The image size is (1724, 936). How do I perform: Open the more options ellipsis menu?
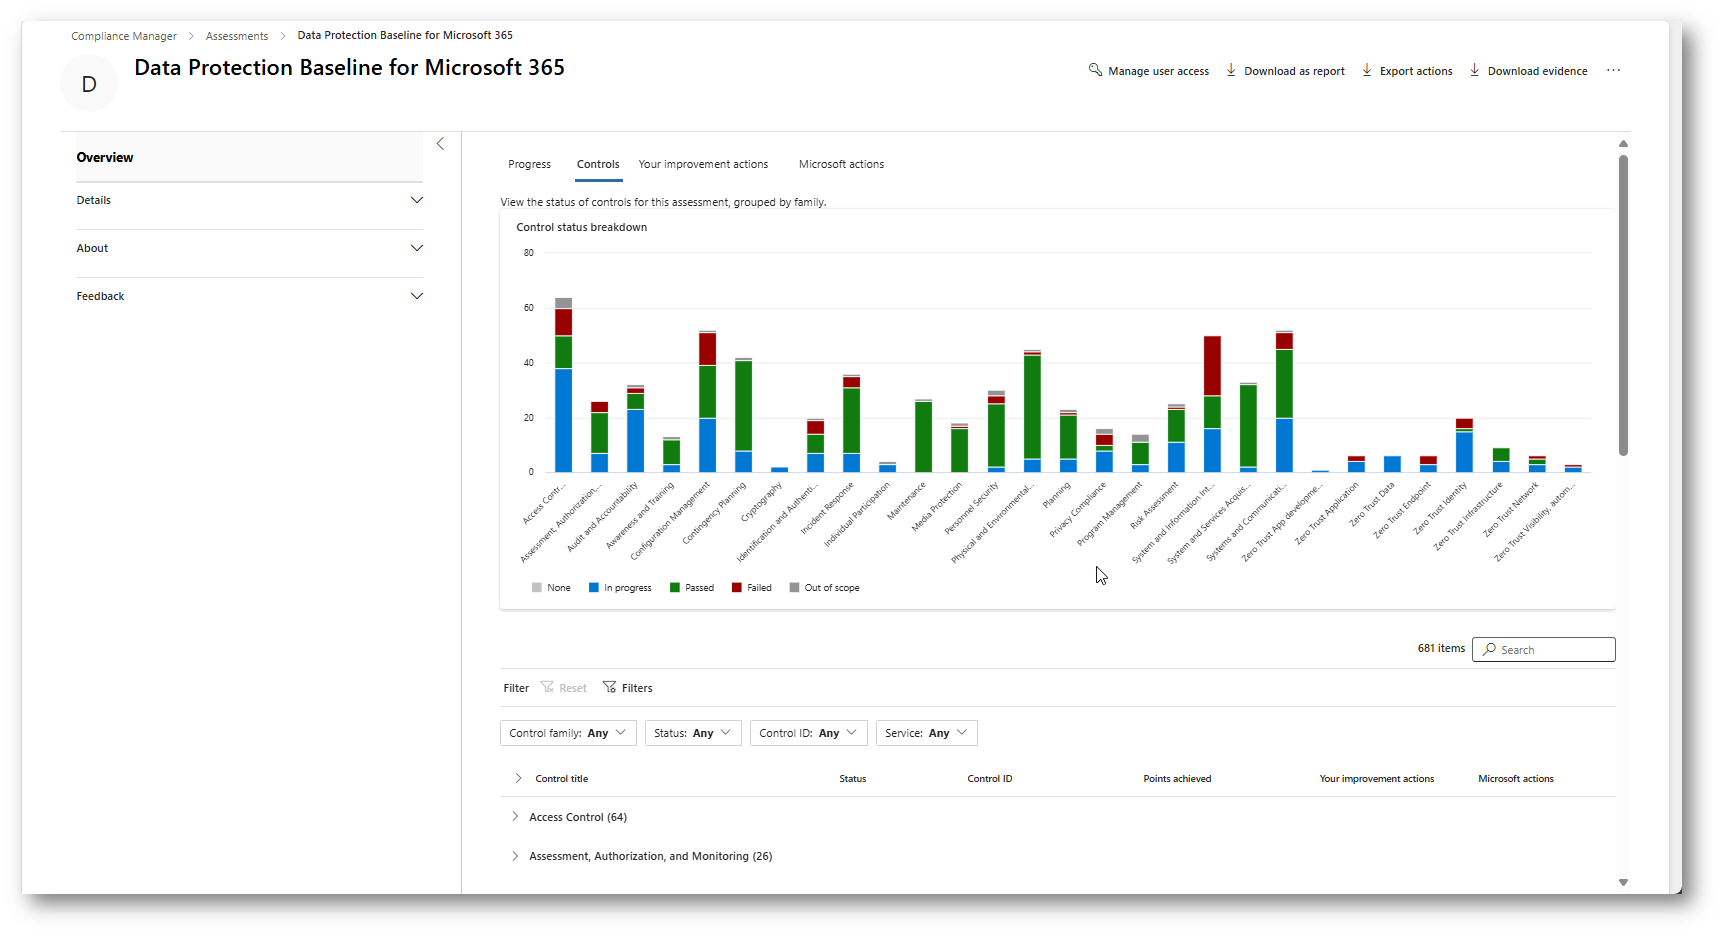tap(1613, 70)
